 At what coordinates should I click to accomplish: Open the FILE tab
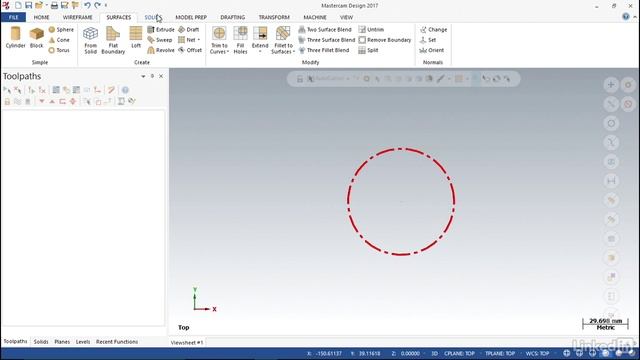(13, 17)
